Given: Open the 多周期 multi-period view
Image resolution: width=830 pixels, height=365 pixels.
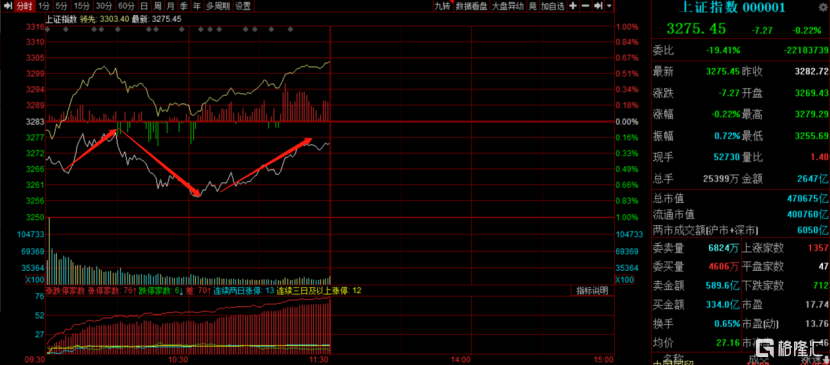Looking at the screenshot, I should click(x=218, y=6).
